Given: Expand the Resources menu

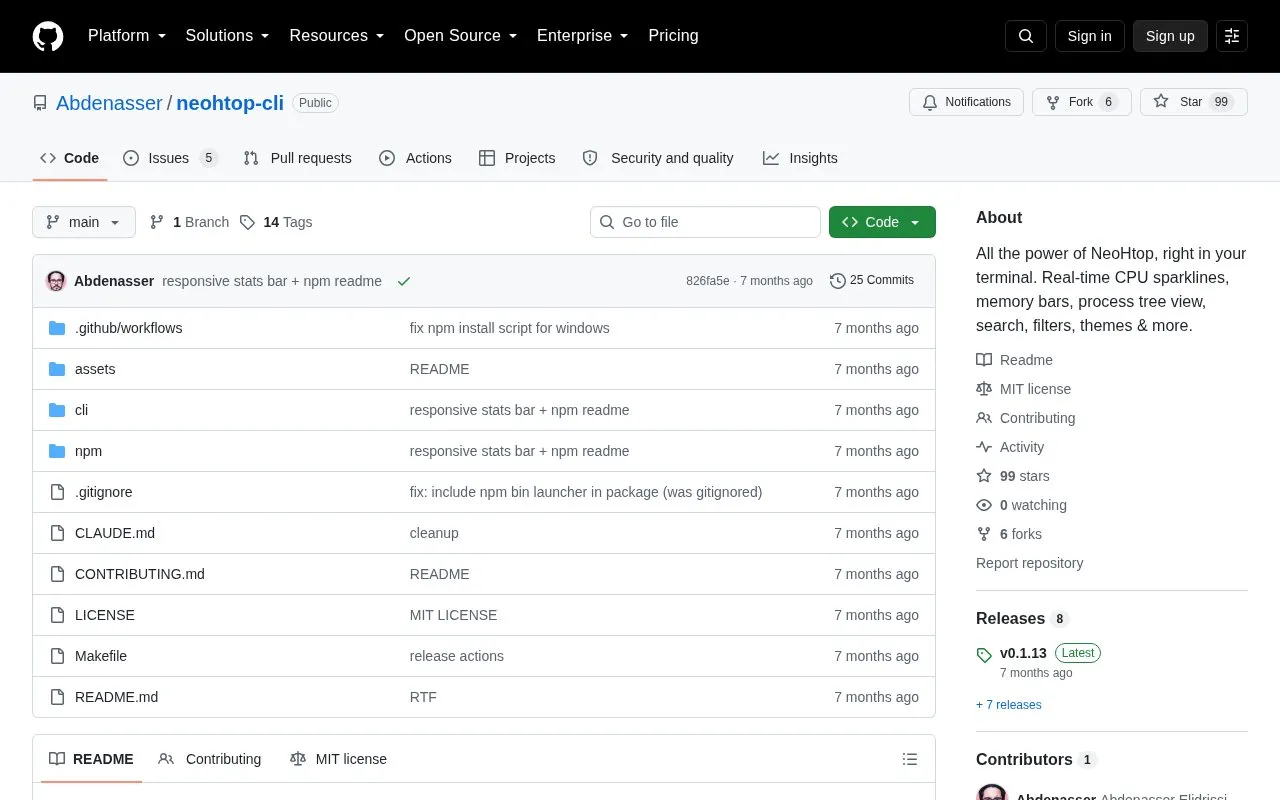Looking at the screenshot, I should coord(337,36).
